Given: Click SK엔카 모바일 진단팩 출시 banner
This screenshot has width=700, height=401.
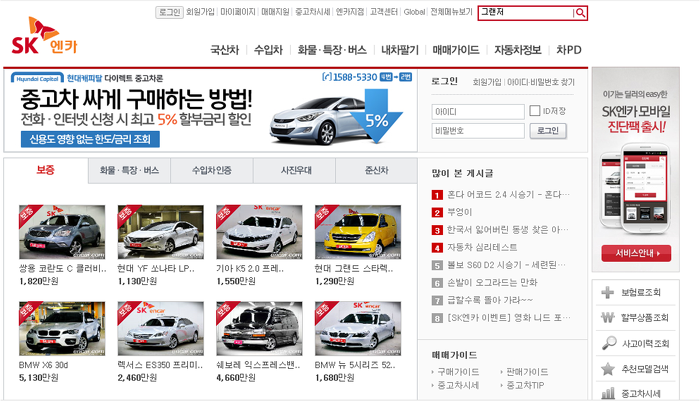Looking at the screenshot, I should pyautogui.click(x=636, y=170).
